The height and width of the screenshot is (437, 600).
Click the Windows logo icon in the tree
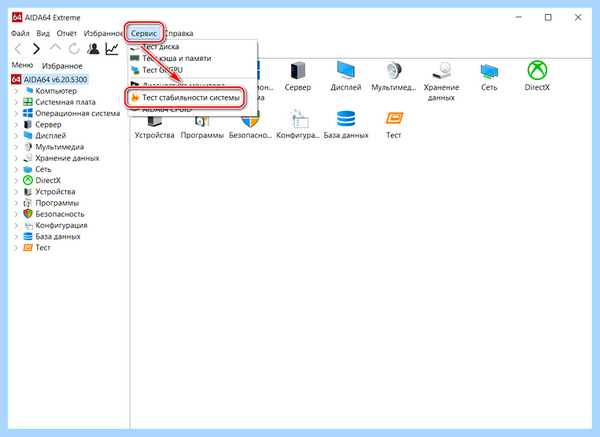click(28, 113)
